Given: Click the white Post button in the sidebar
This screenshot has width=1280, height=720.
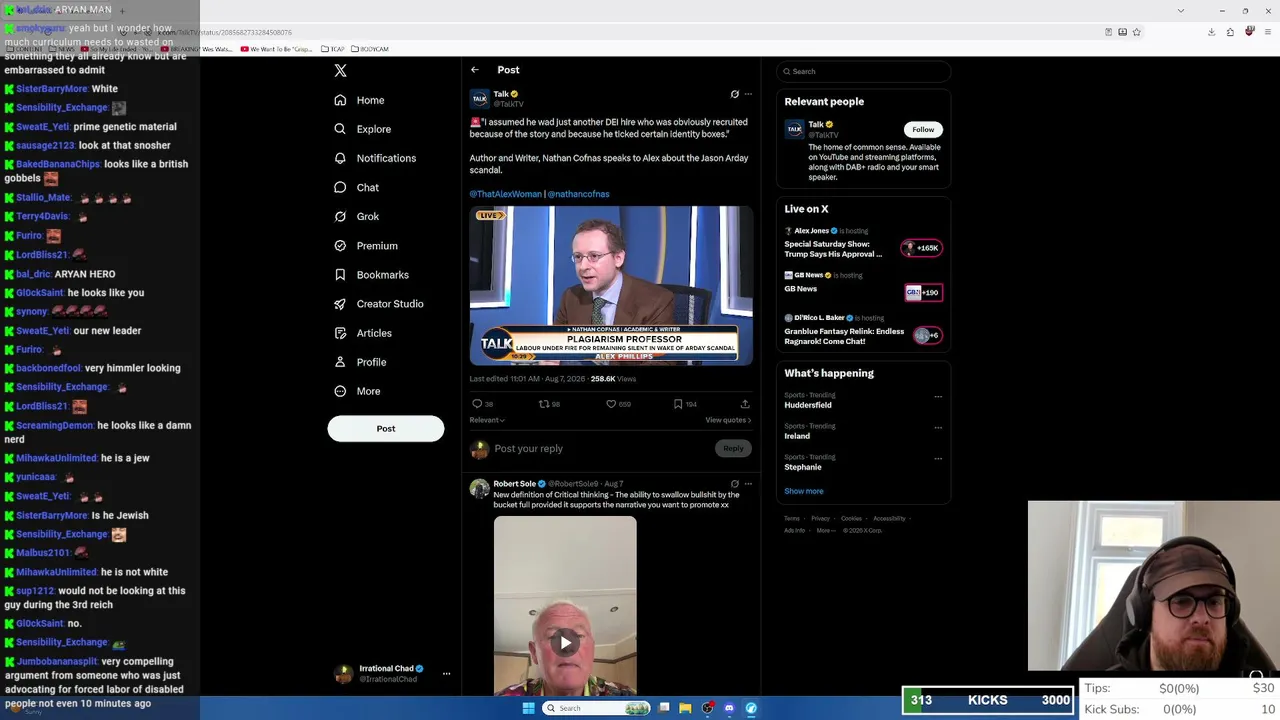Looking at the screenshot, I should (x=386, y=428).
